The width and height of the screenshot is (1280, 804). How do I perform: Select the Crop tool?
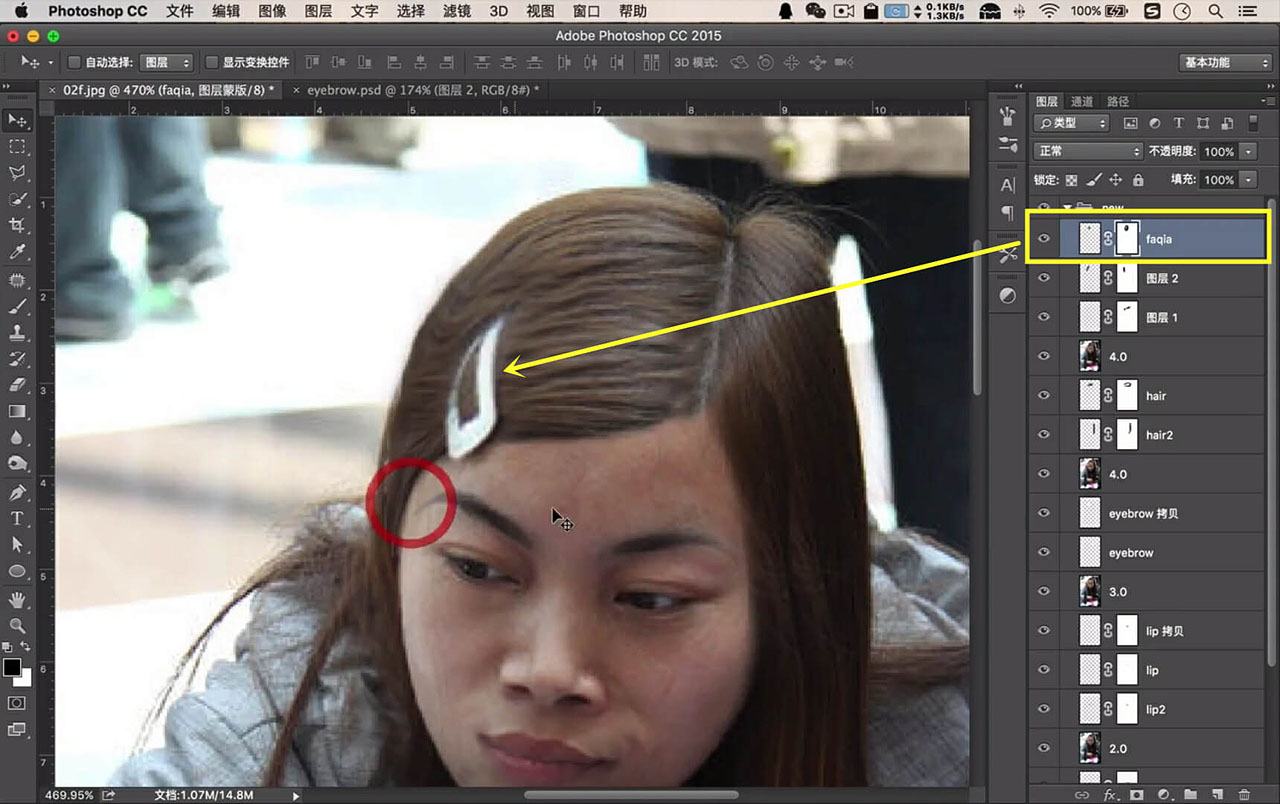click(17, 225)
